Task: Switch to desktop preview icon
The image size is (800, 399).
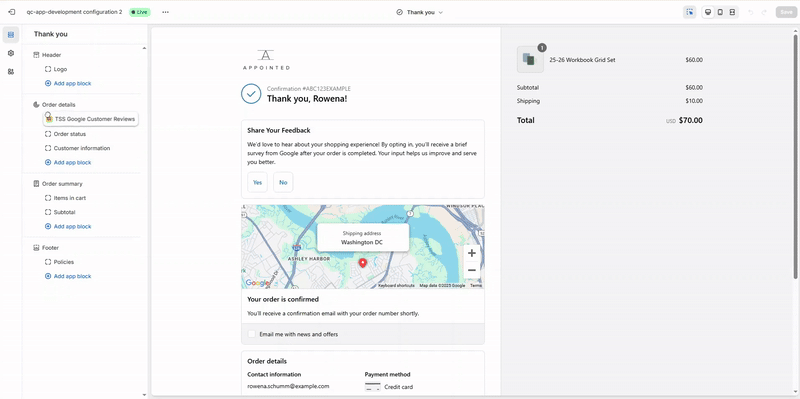Action: pyautogui.click(x=708, y=12)
